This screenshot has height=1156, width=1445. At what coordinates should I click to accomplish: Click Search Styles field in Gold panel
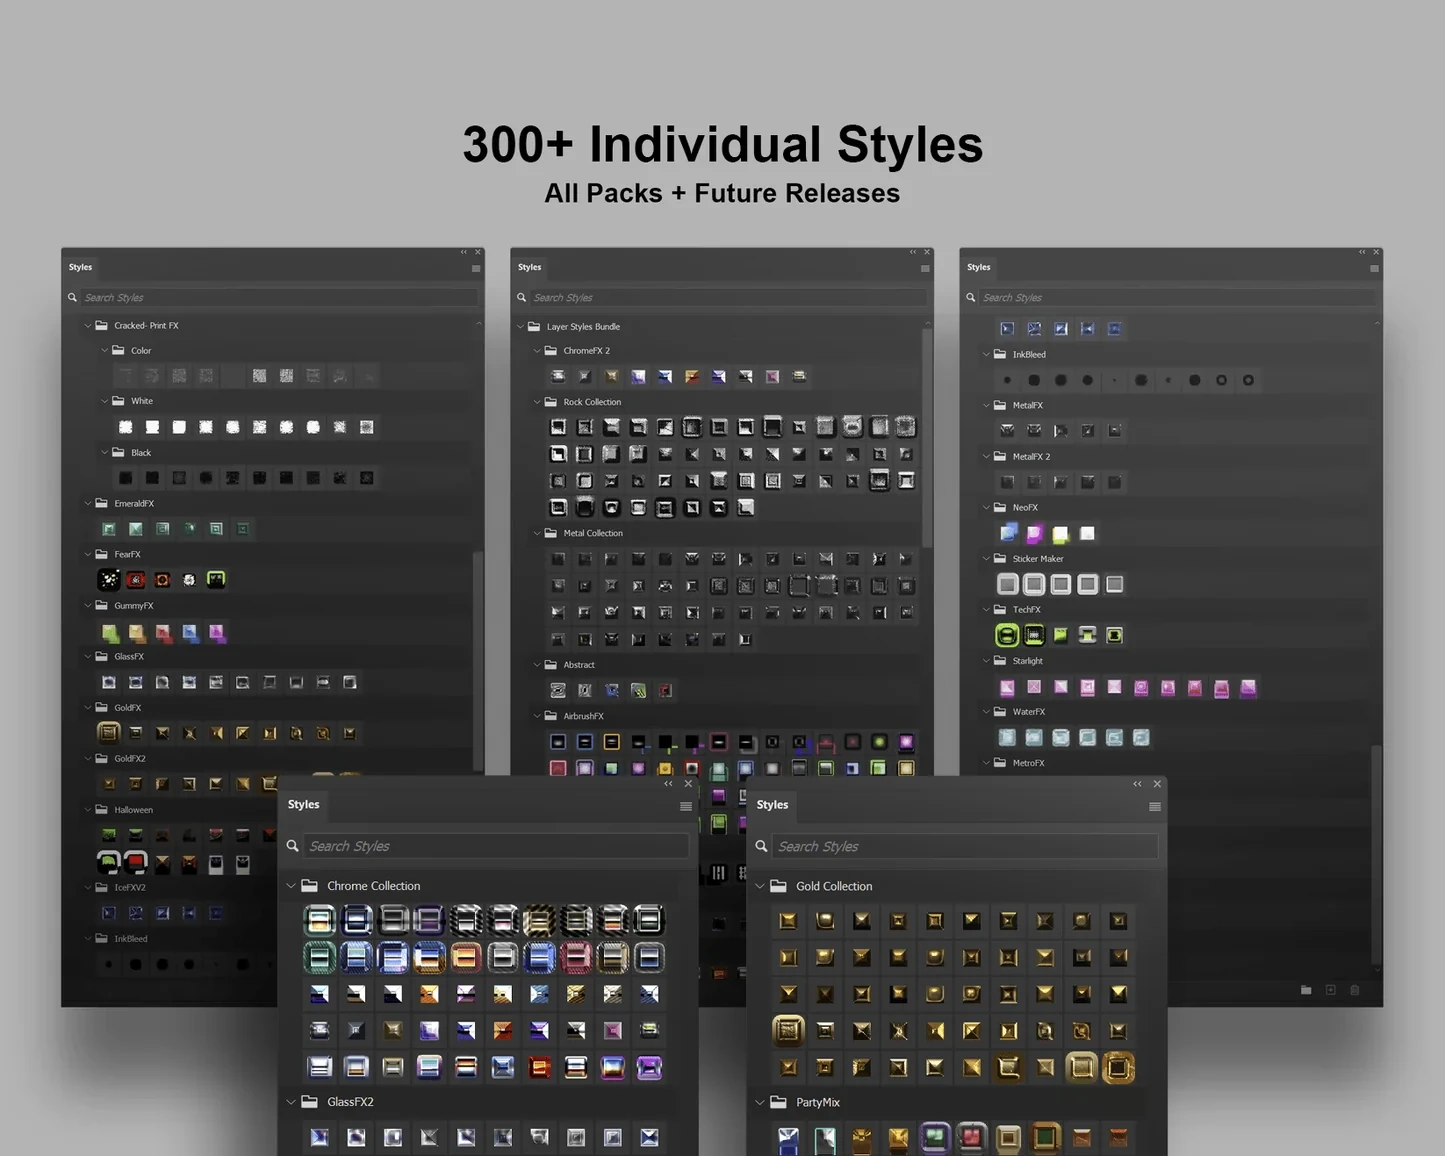[965, 846]
